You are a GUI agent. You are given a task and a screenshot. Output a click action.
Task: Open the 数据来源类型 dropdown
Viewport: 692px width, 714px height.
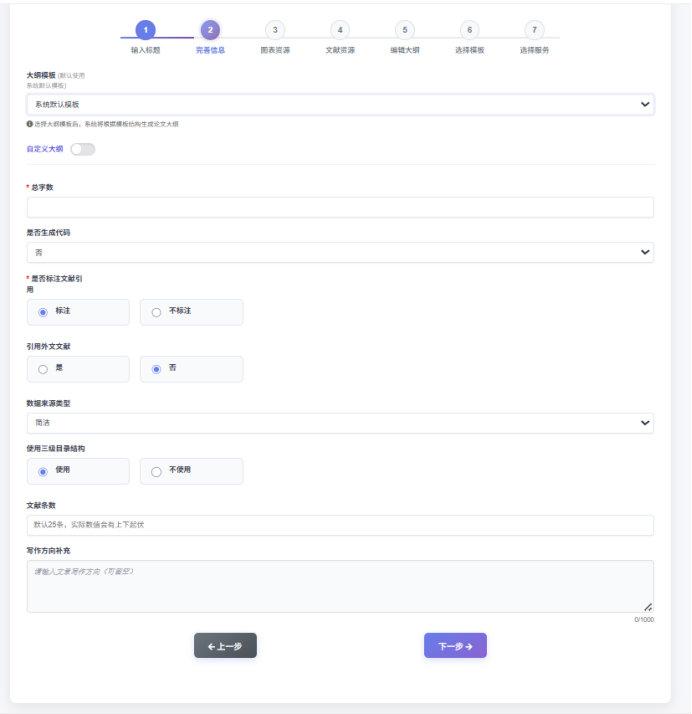pyautogui.click(x=340, y=423)
